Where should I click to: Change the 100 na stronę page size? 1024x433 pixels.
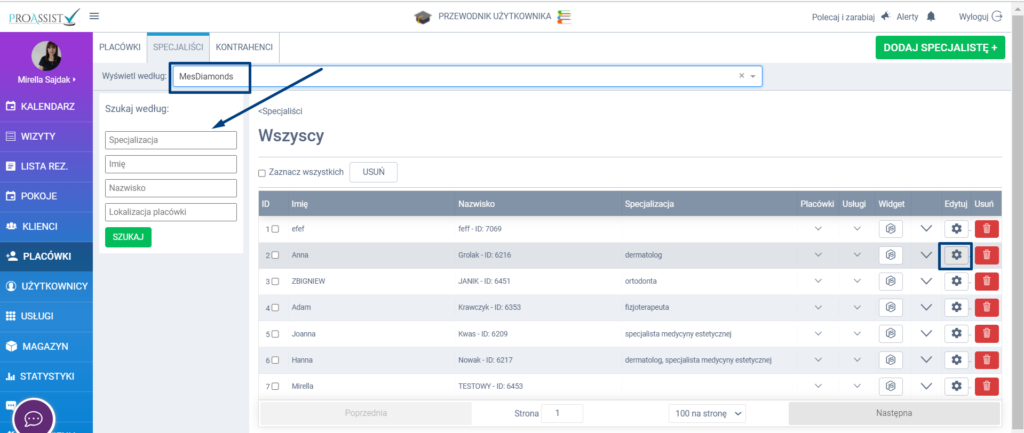pyautogui.click(x=707, y=412)
